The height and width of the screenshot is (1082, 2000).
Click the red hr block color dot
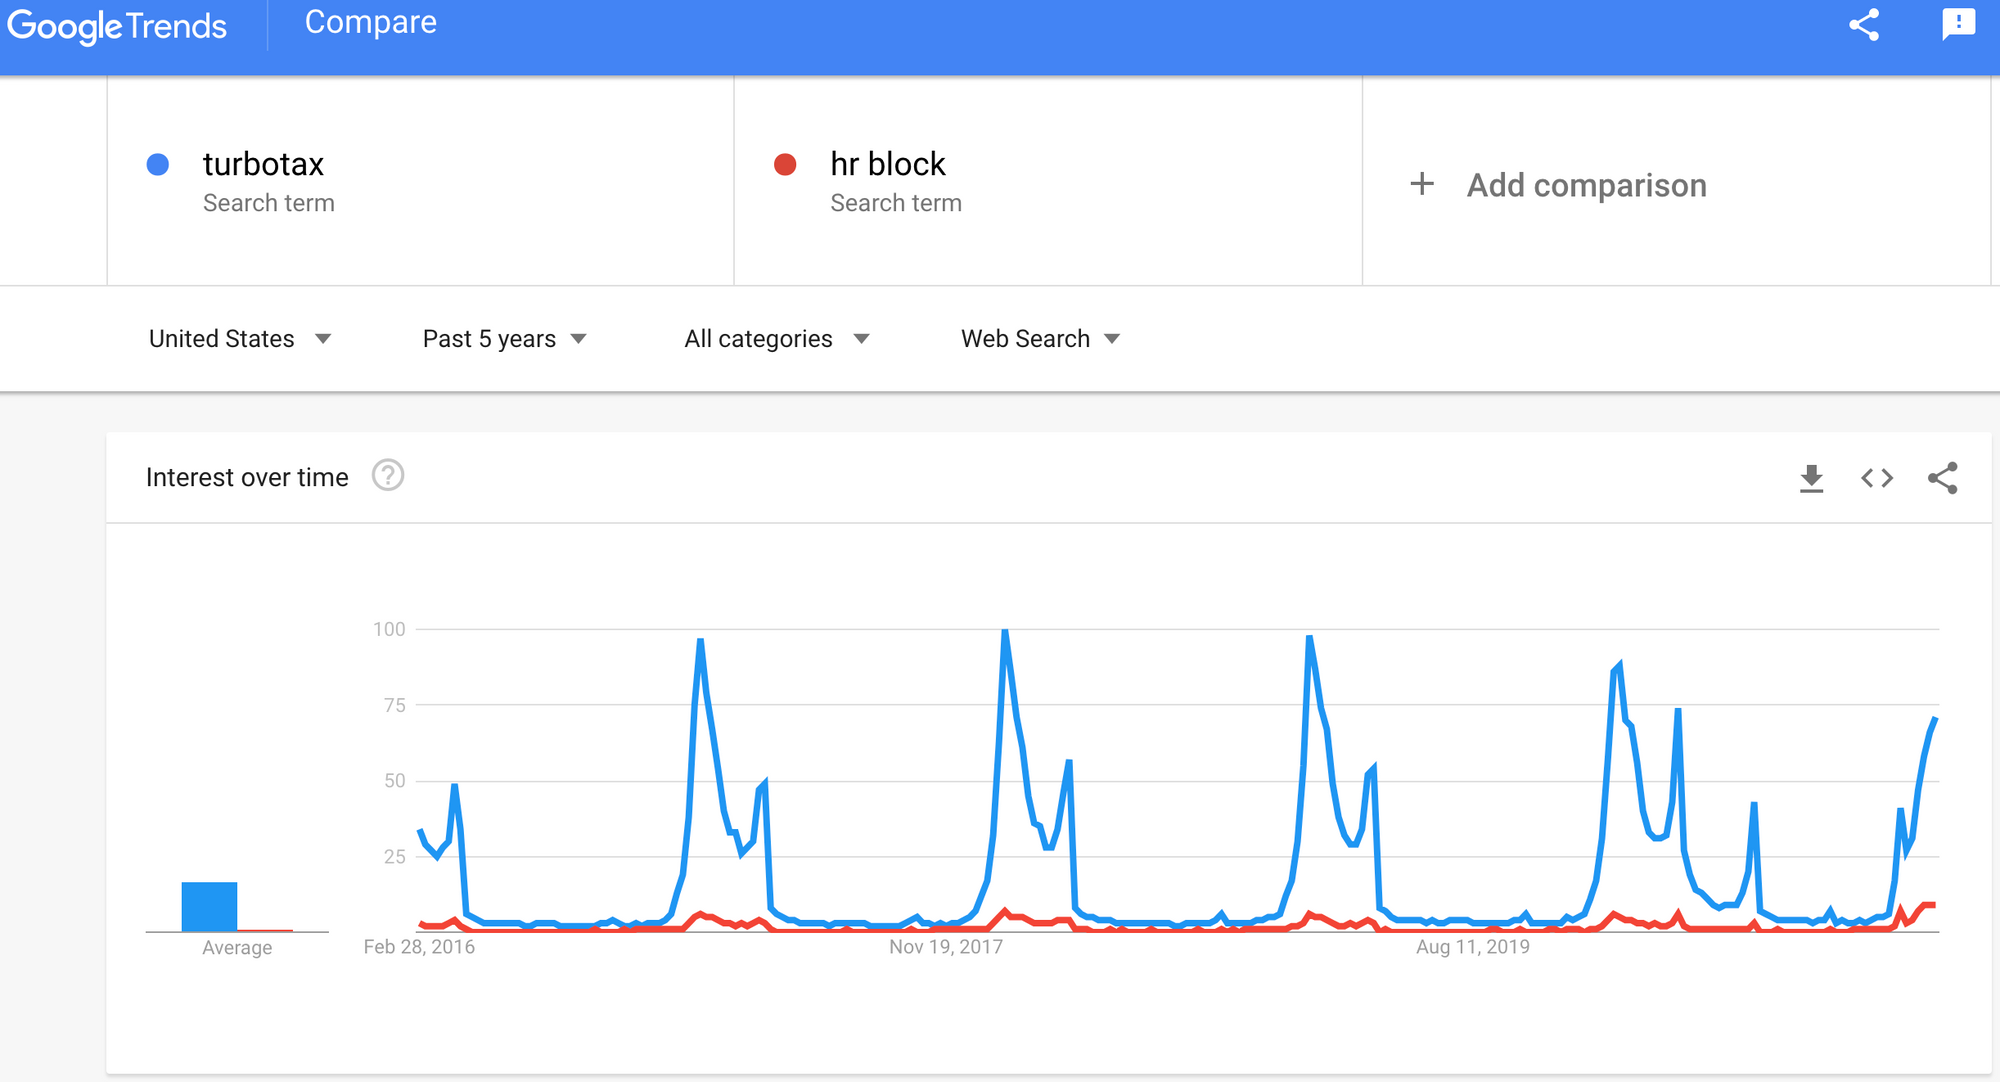[x=785, y=165]
